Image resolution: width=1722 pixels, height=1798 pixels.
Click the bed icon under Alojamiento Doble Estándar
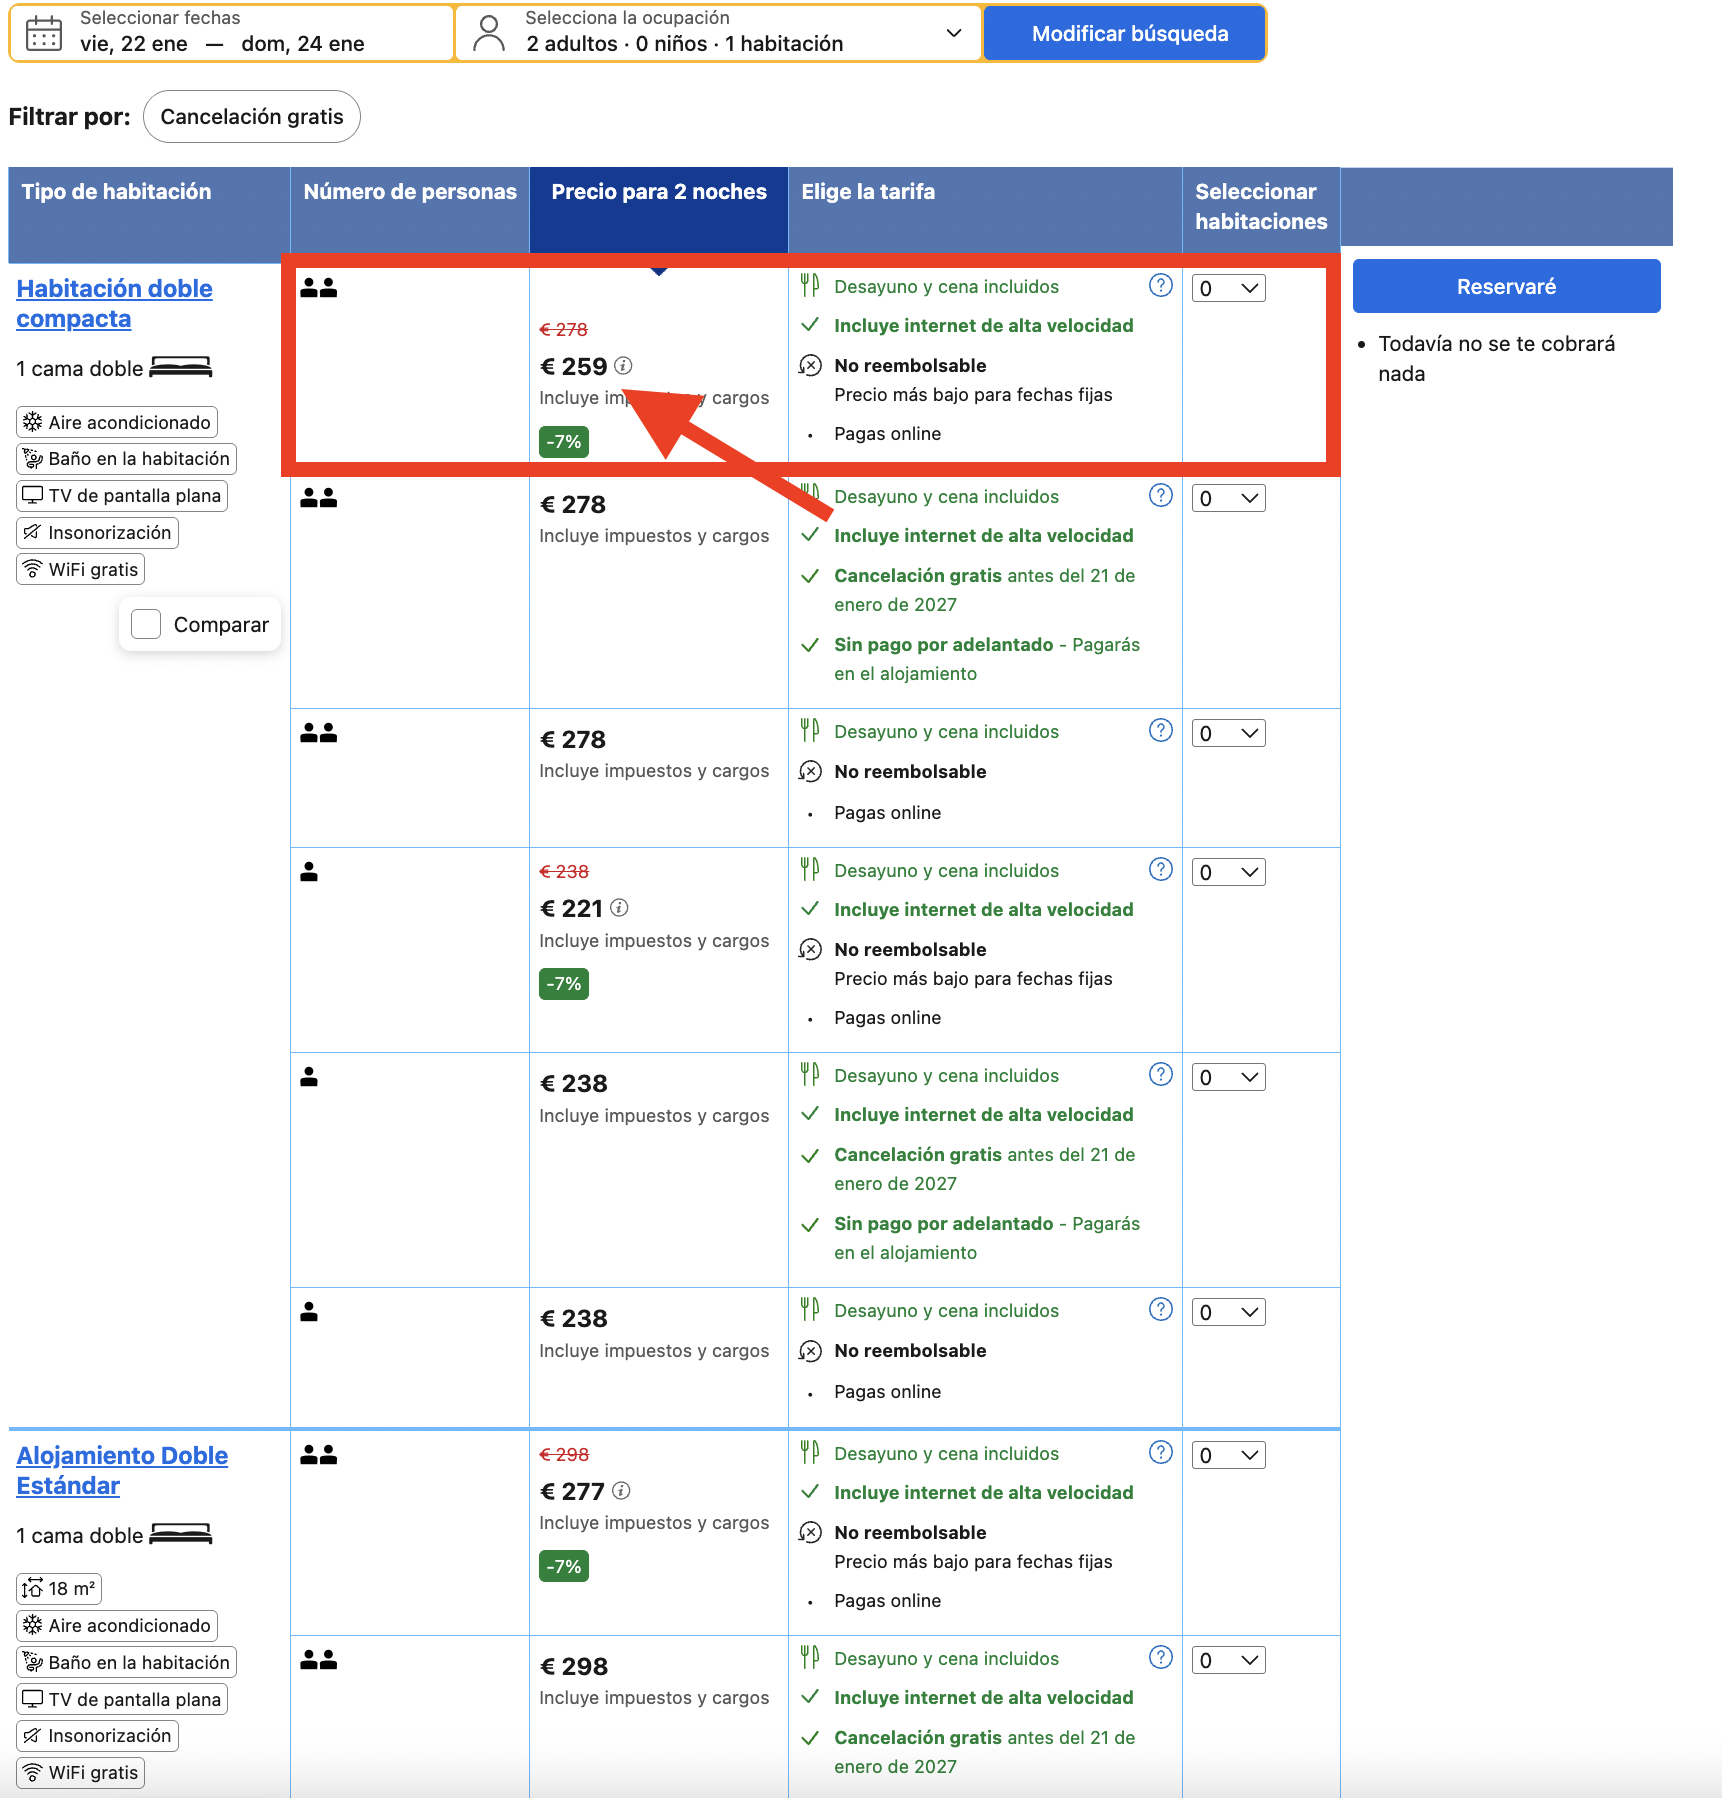[181, 1535]
